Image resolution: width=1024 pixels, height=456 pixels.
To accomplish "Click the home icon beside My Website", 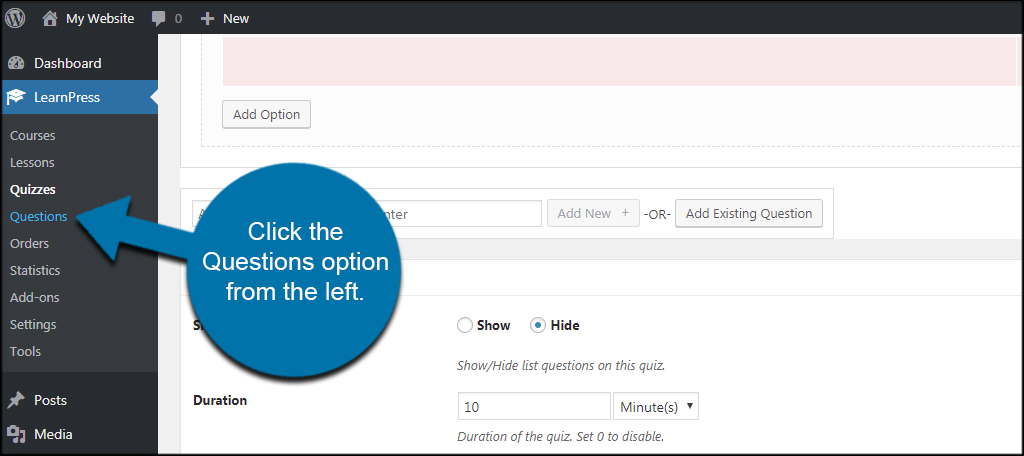I will tap(50, 18).
